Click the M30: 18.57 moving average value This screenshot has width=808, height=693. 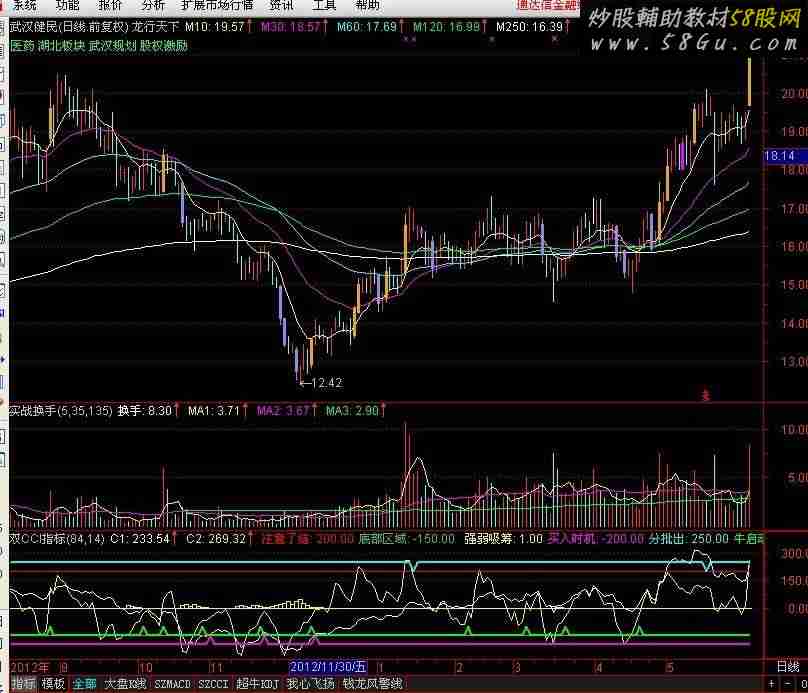[x=291, y=27]
